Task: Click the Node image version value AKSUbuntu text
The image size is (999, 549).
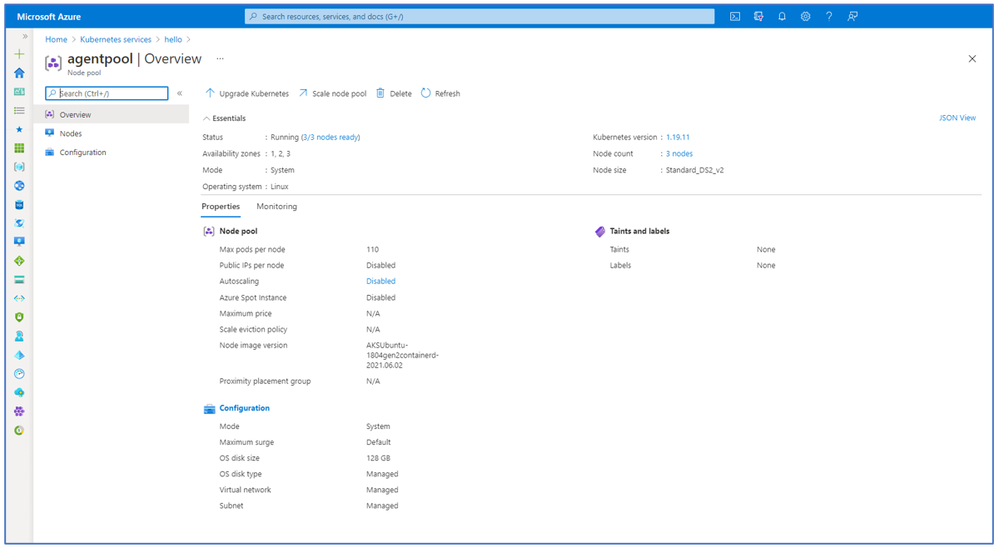Action: click(x=402, y=355)
